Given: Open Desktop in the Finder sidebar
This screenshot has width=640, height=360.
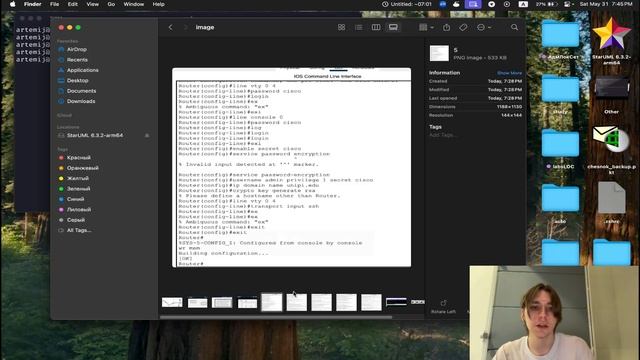Looking at the screenshot, I should tap(78, 80).
